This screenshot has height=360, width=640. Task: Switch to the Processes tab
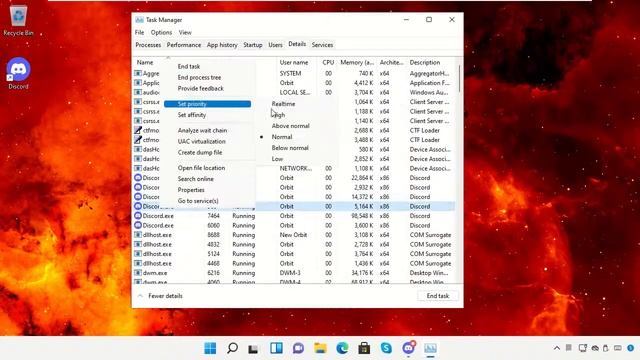click(x=148, y=45)
